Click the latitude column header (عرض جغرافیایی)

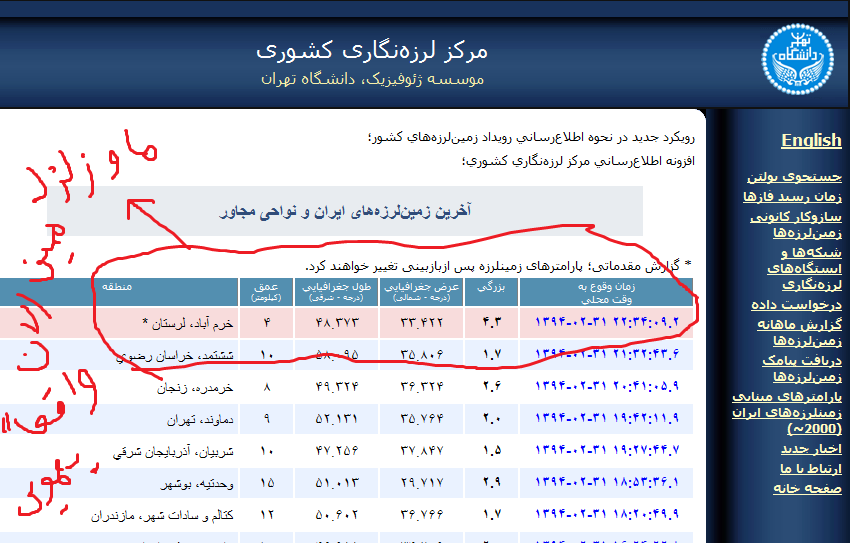(422, 292)
